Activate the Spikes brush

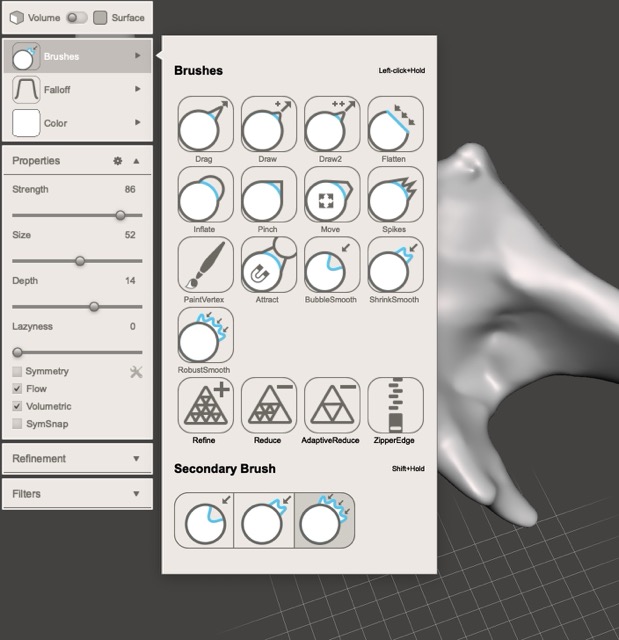[394, 195]
